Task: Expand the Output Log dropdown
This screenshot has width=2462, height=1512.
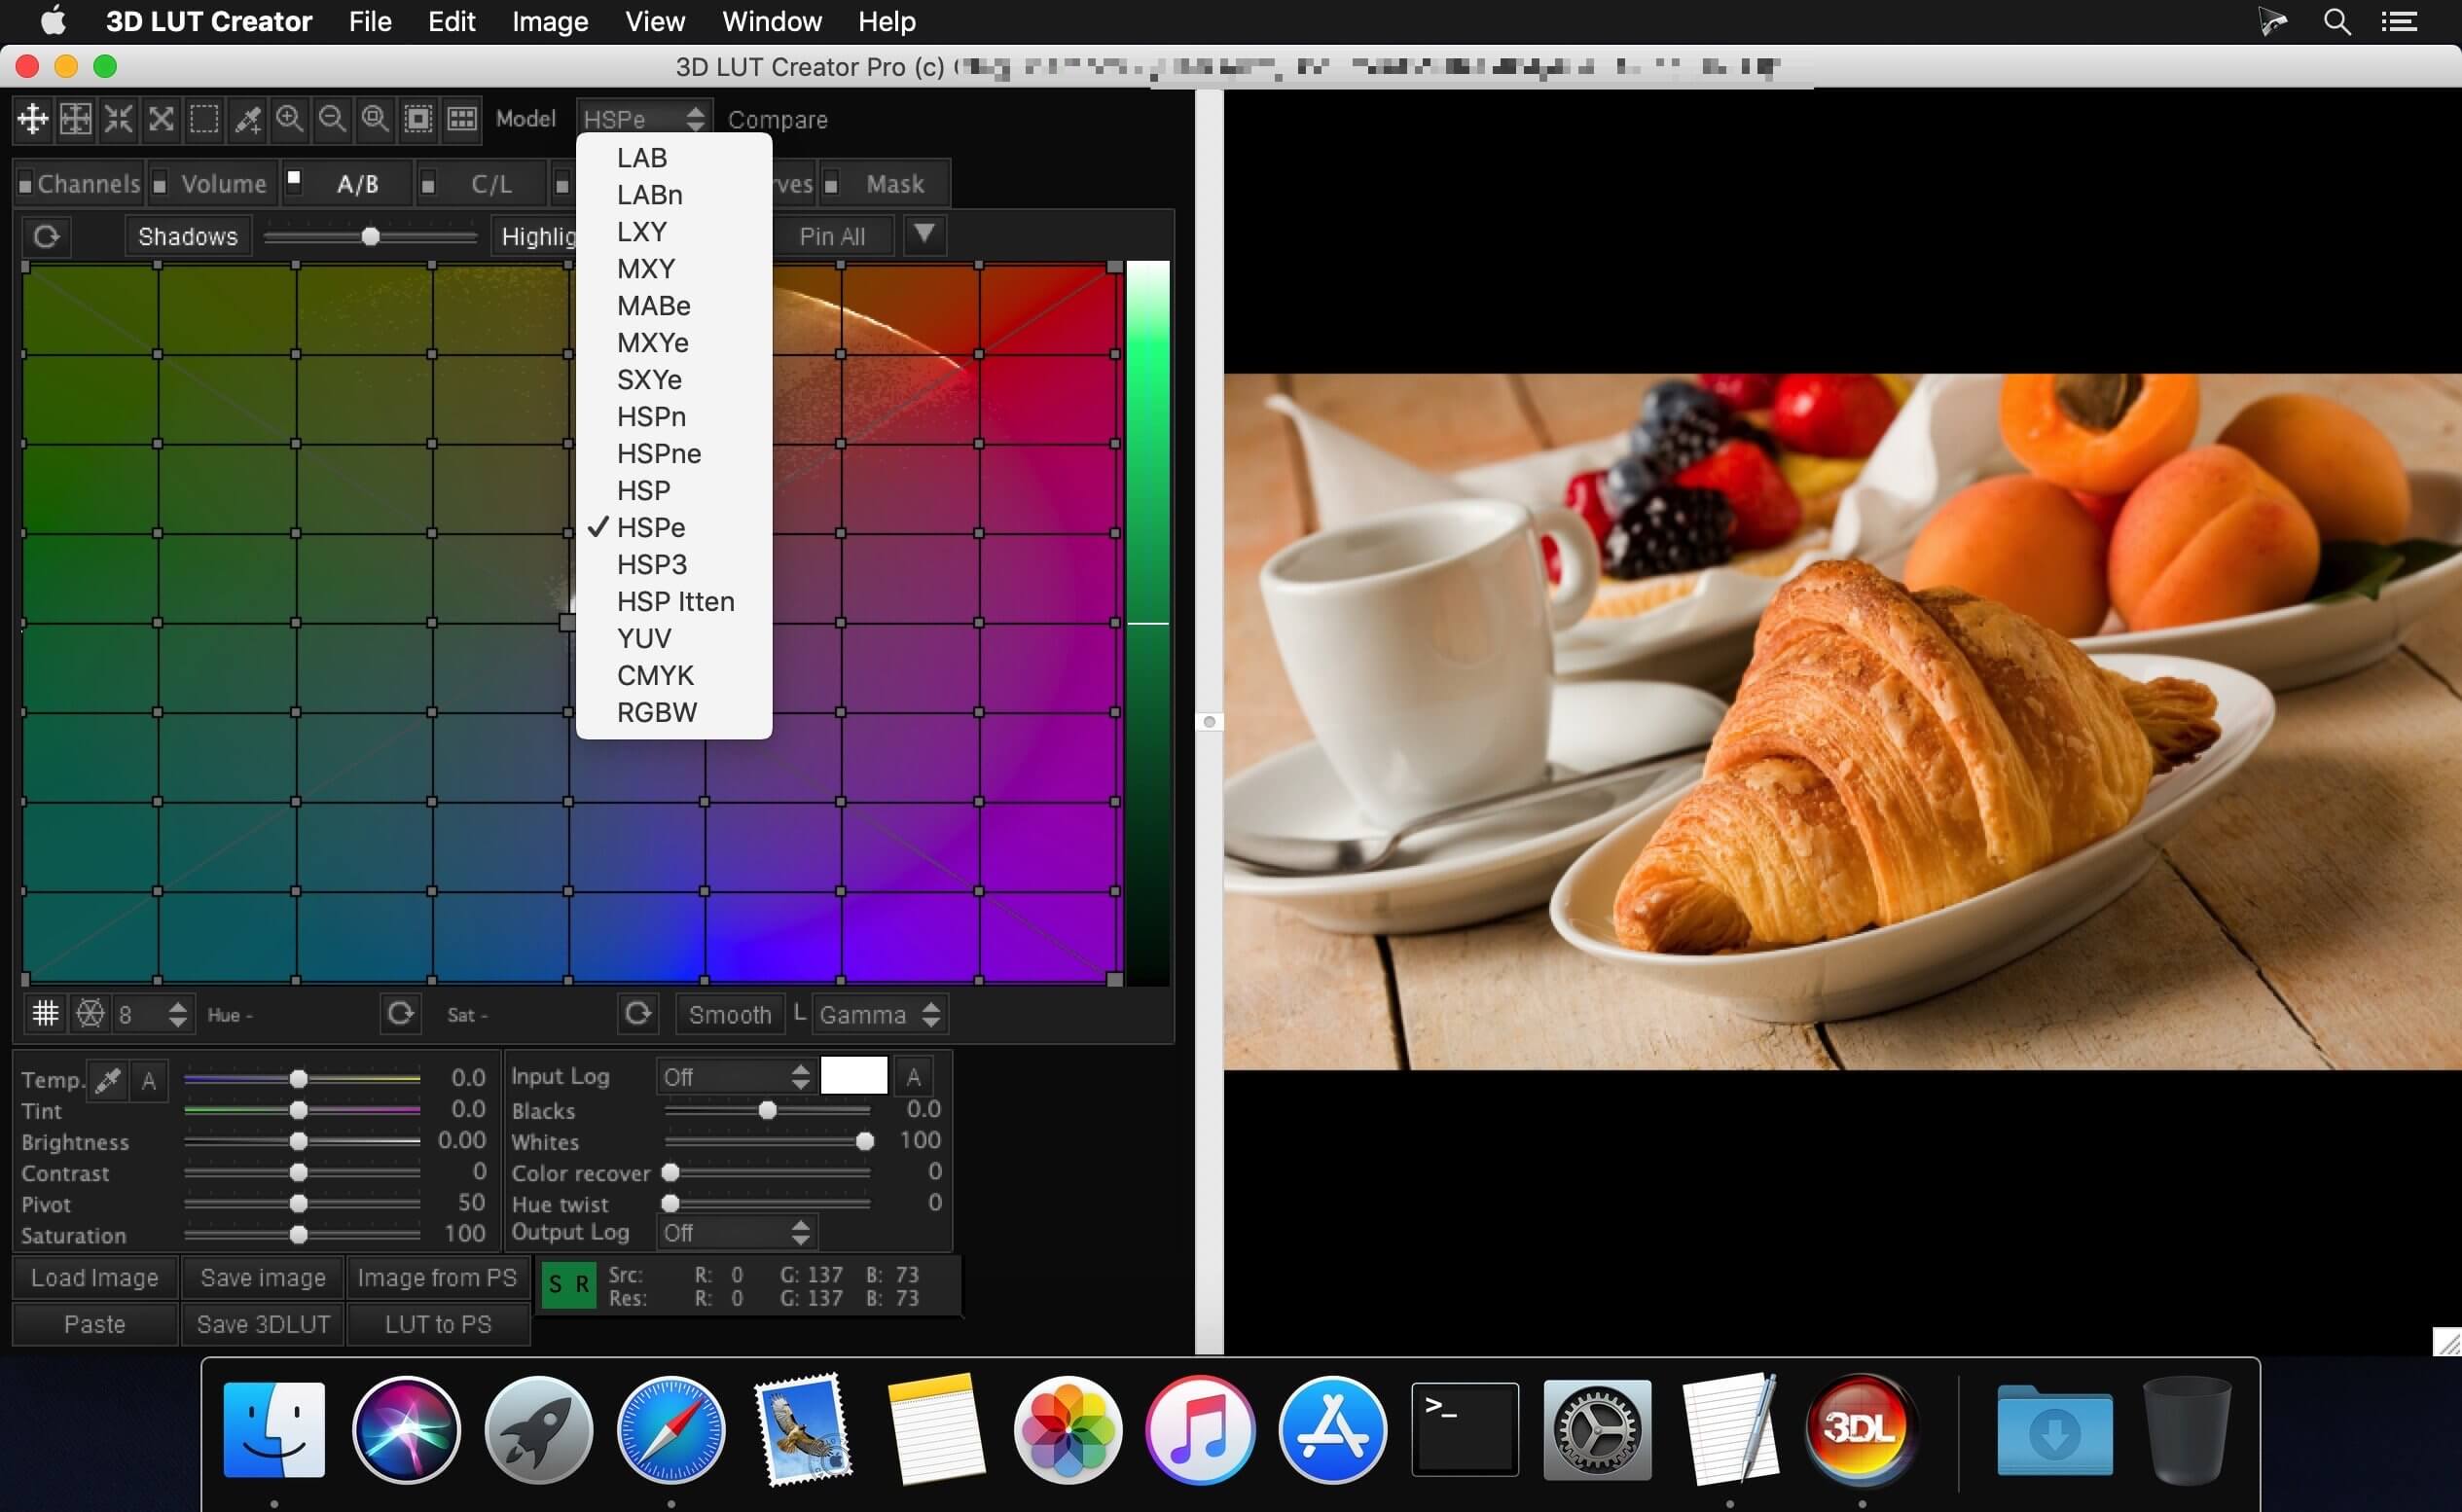Action: coord(735,1233)
